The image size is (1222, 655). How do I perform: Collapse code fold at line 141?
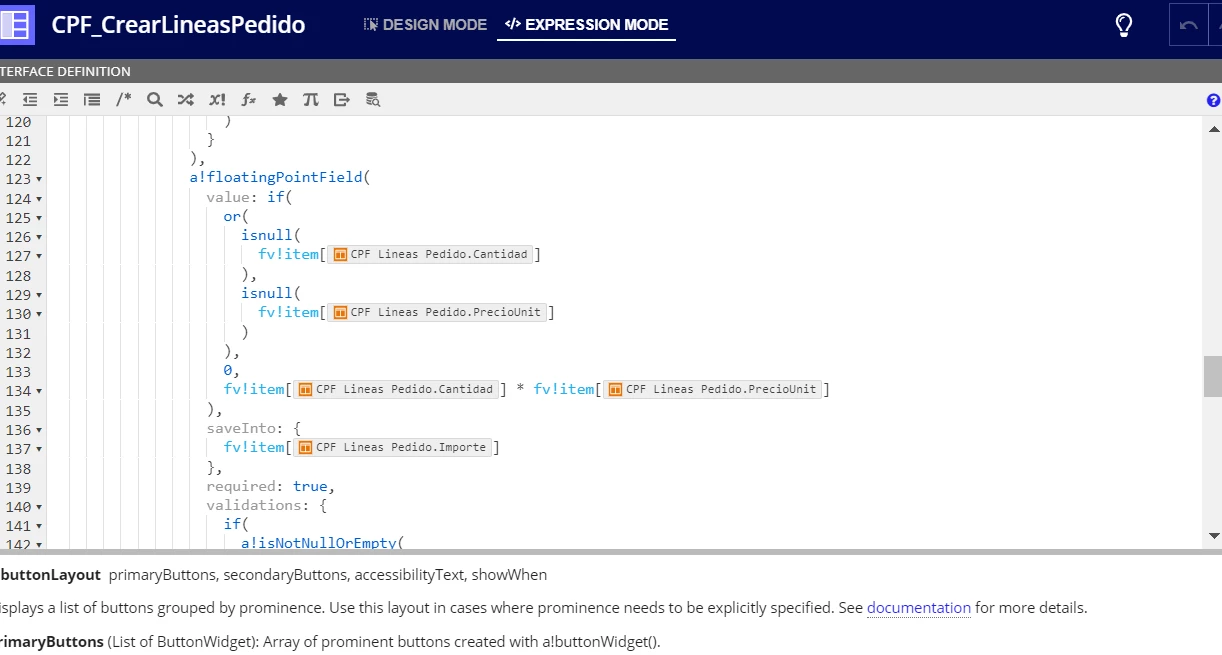pyautogui.click(x=38, y=526)
